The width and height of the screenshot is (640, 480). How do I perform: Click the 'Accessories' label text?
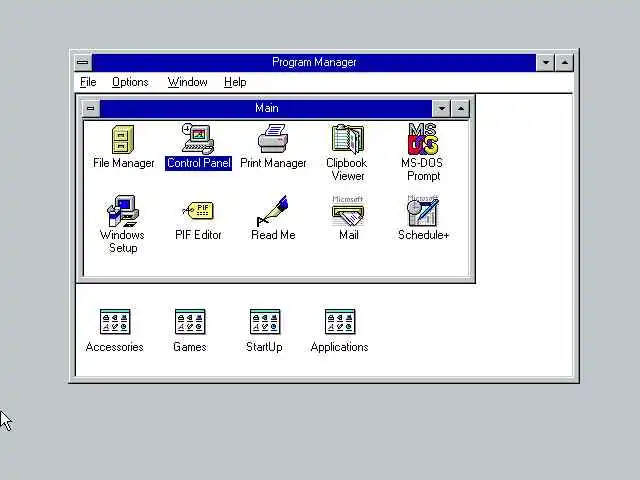115,347
